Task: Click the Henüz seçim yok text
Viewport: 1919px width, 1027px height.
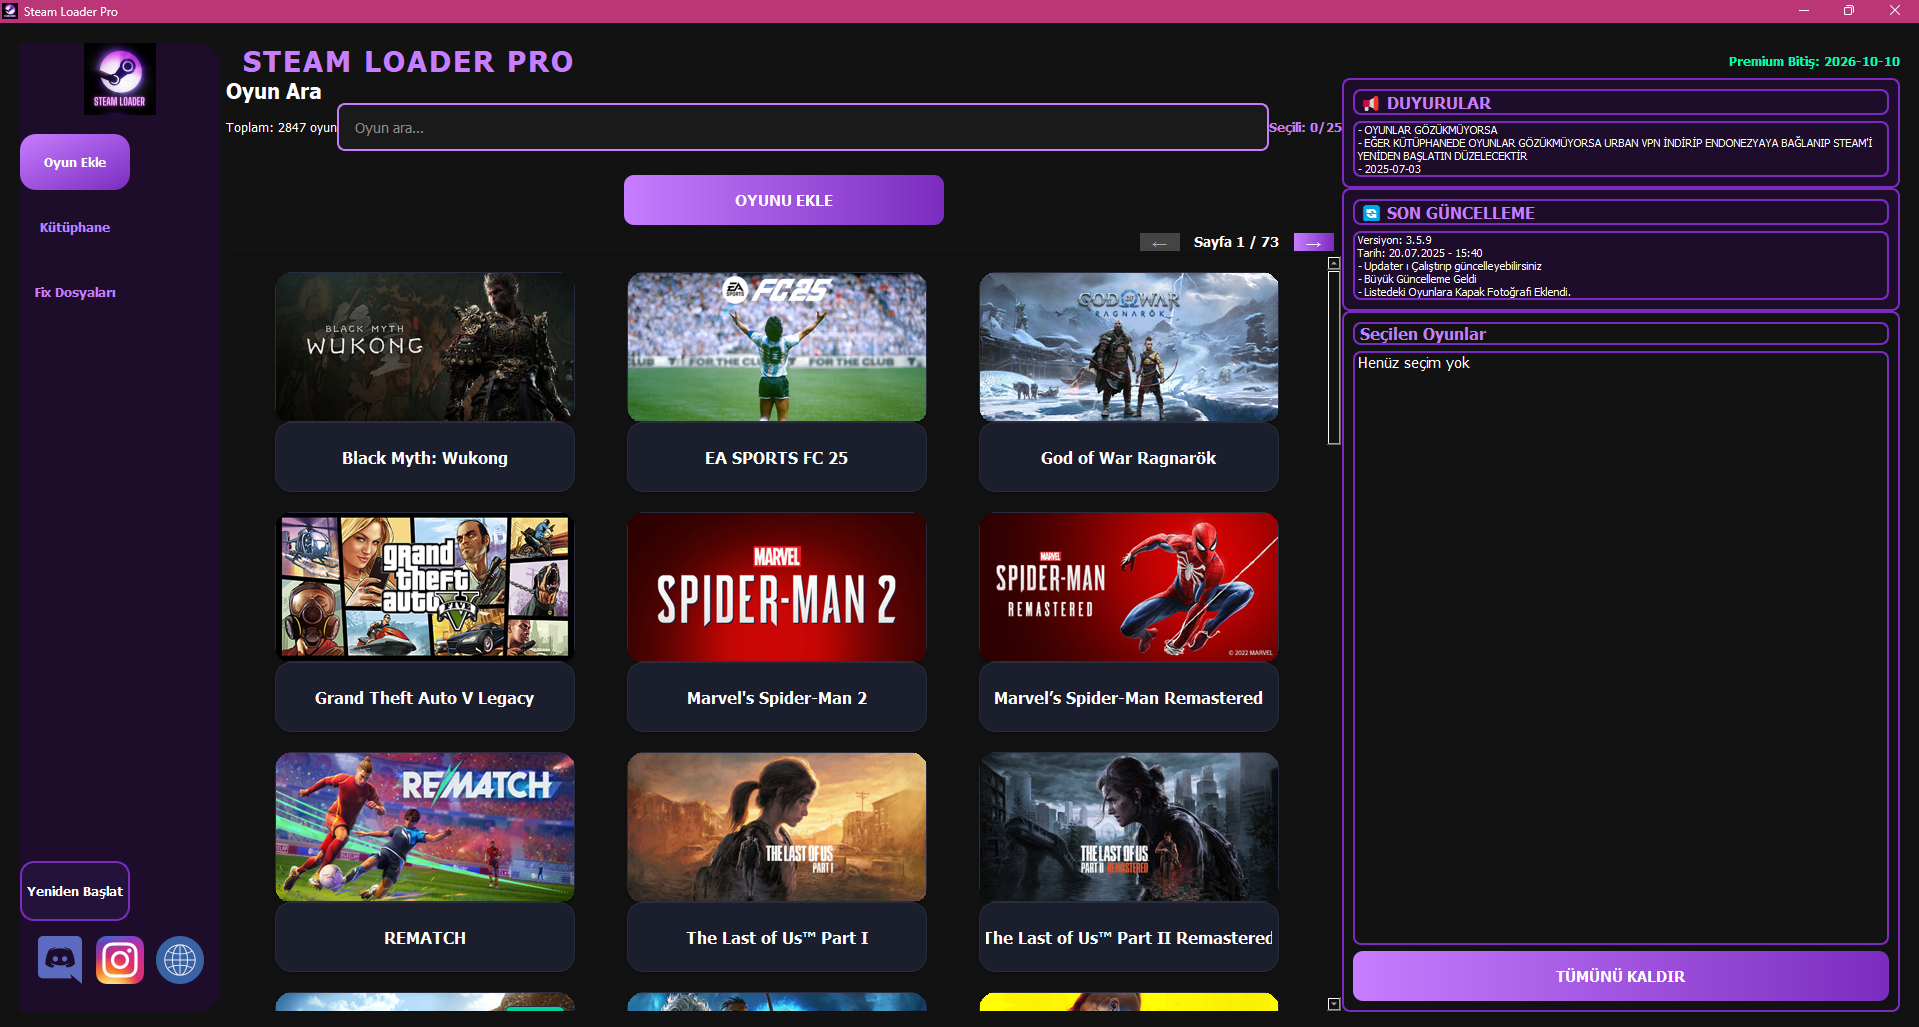Action: click(x=1413, y=363)
